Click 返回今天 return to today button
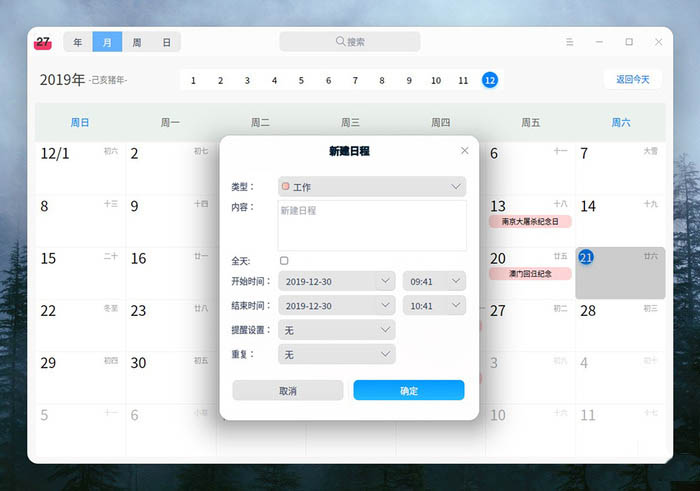This screenshot has height=491, width=700. tap(633, 79)
